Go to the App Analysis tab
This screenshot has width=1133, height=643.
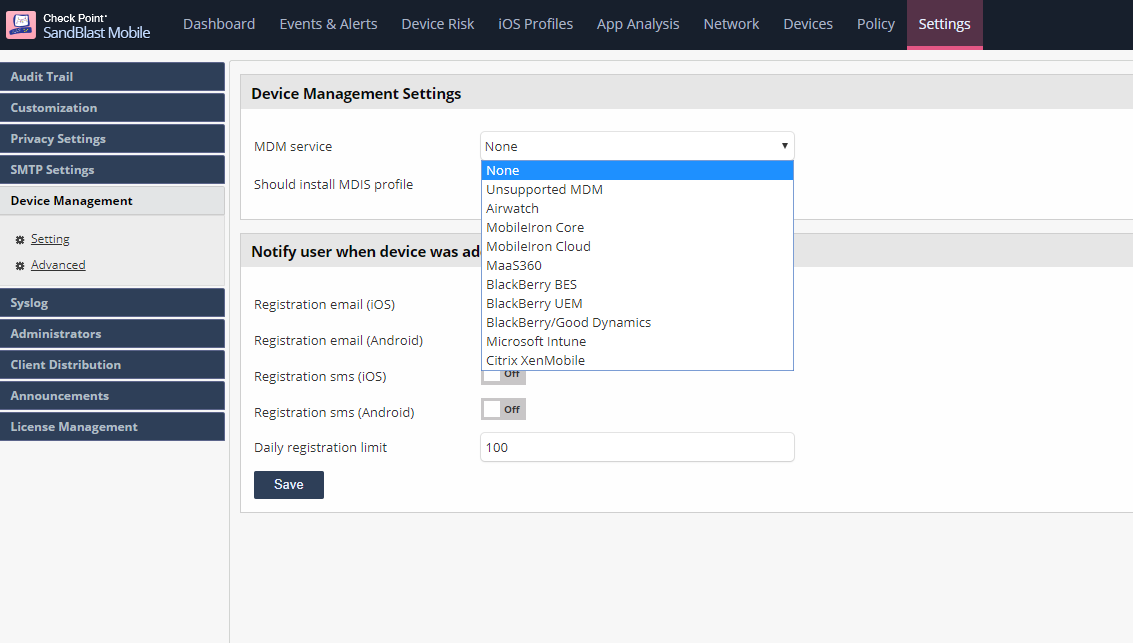pos(638,24)
